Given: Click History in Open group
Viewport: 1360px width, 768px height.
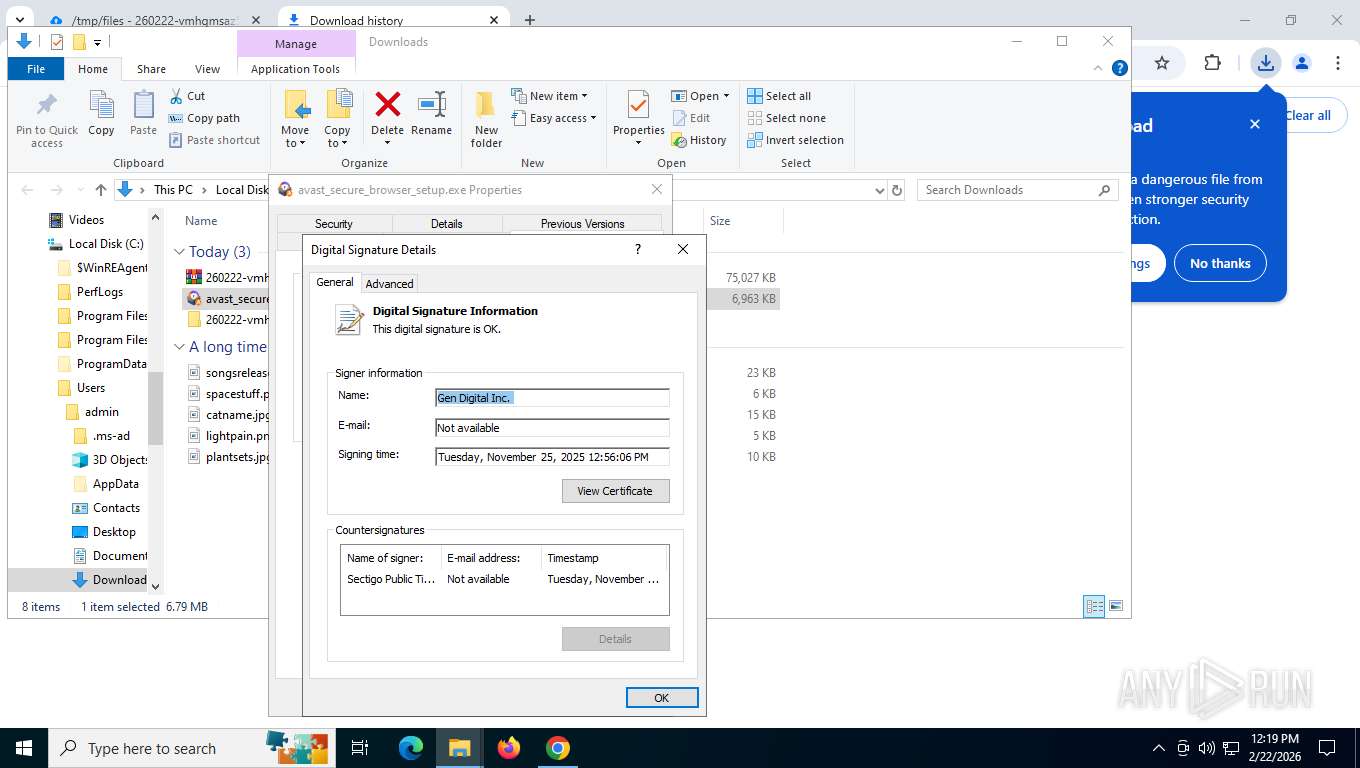Looking at the screenshot, I should coord(699,140).
